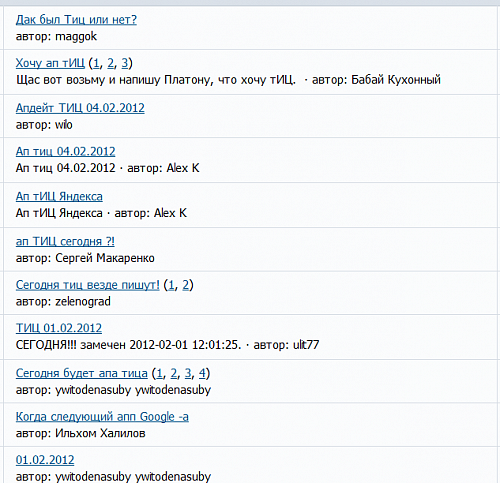500x483 pixels.
Task: Open the thread "Сегодня будет апа тица"
Action: pyautogui.click(x=81, y=373)
